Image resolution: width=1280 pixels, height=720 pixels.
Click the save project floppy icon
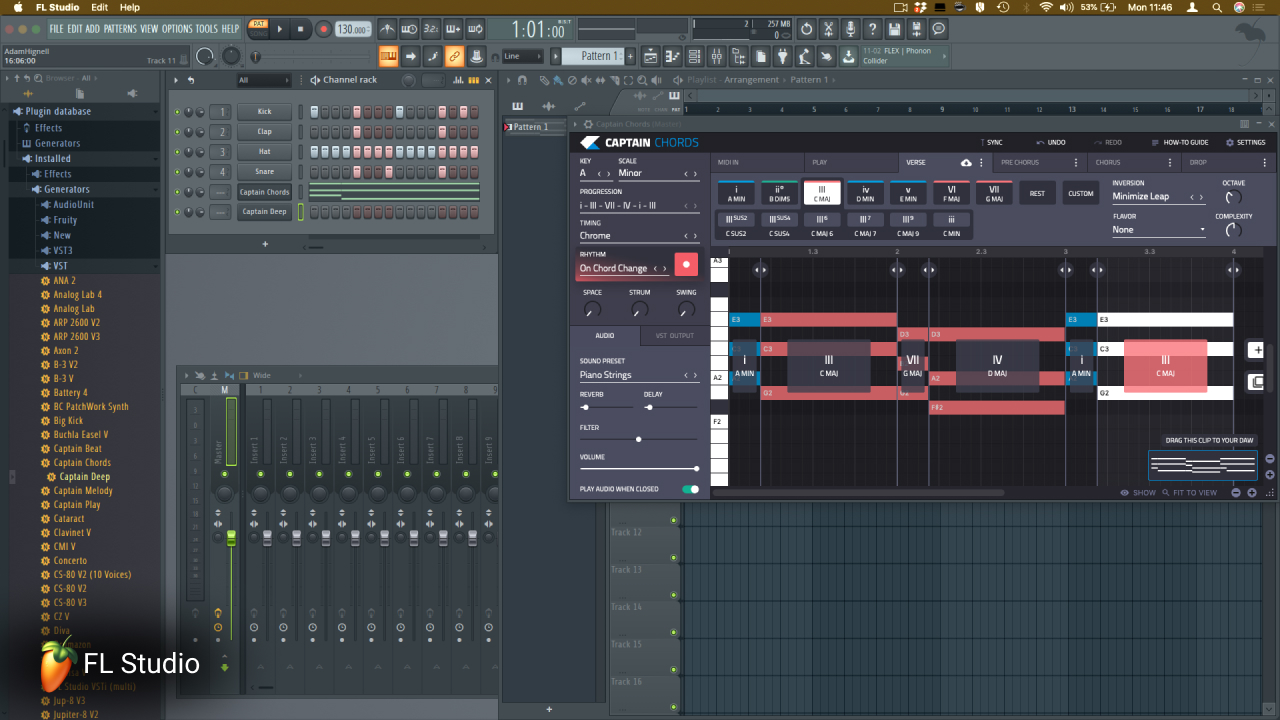click(894, 29)
